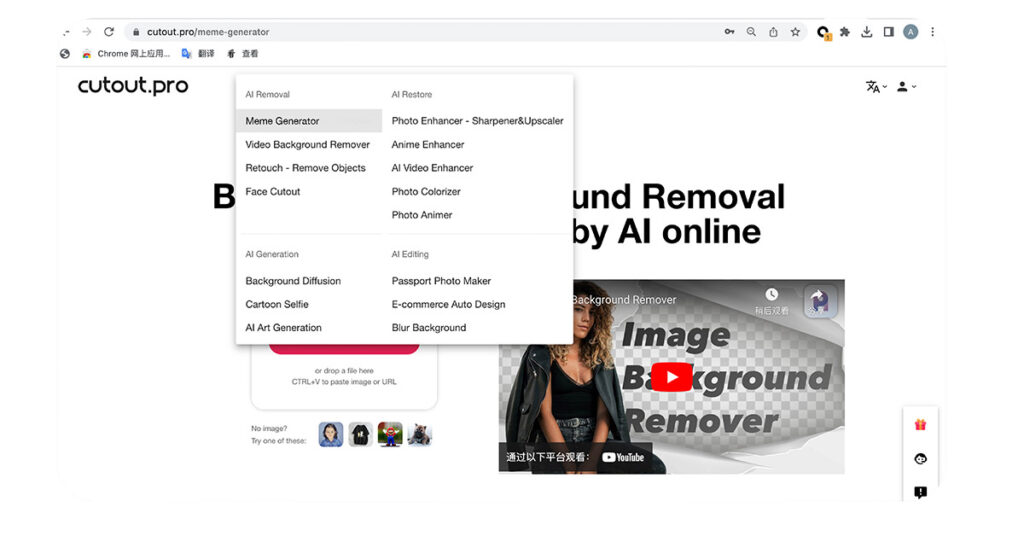Image resolution: width=1024 pixels, height=536 pixels.
Task: Reload the page with refresh button
Action: pyautogui.click(x=109, y=32)
